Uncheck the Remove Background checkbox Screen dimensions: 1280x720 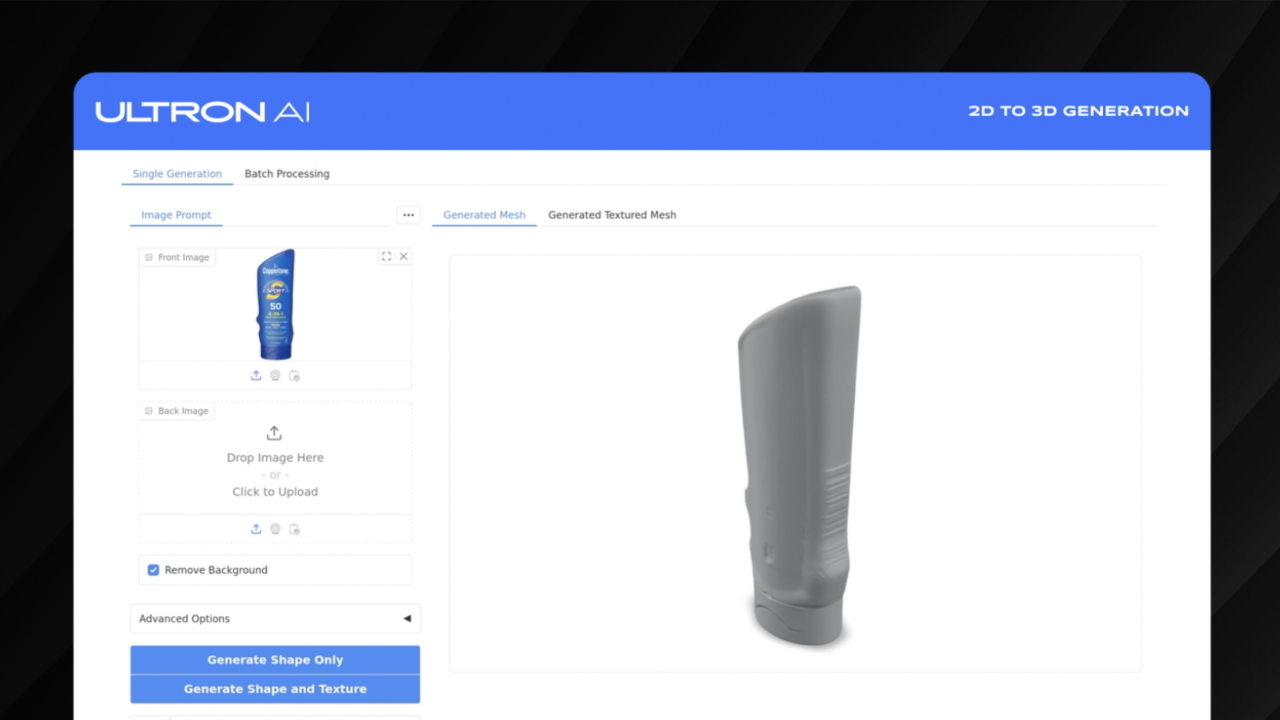[x=154, y=570]
